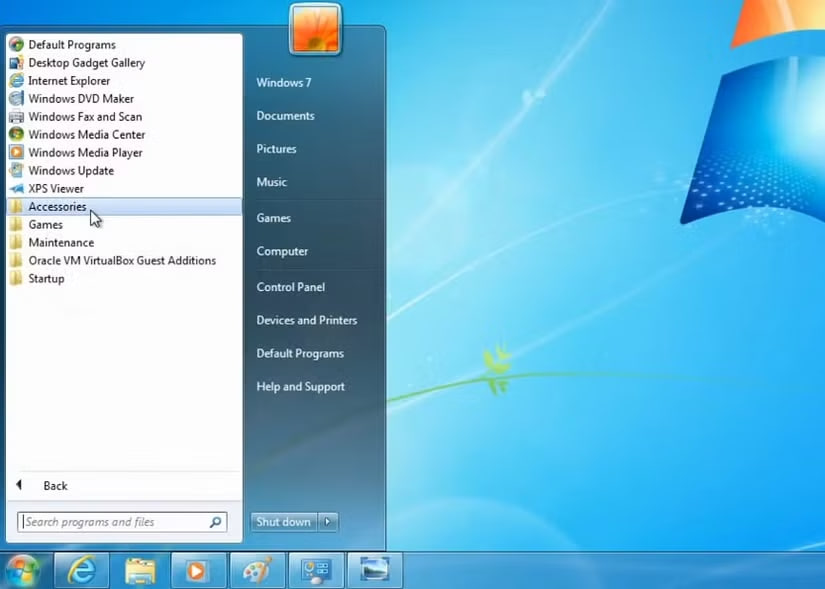The width and height of the screenshot is (825, 589).
Task: Click the Windows Update icon
Action: (16, 170)
